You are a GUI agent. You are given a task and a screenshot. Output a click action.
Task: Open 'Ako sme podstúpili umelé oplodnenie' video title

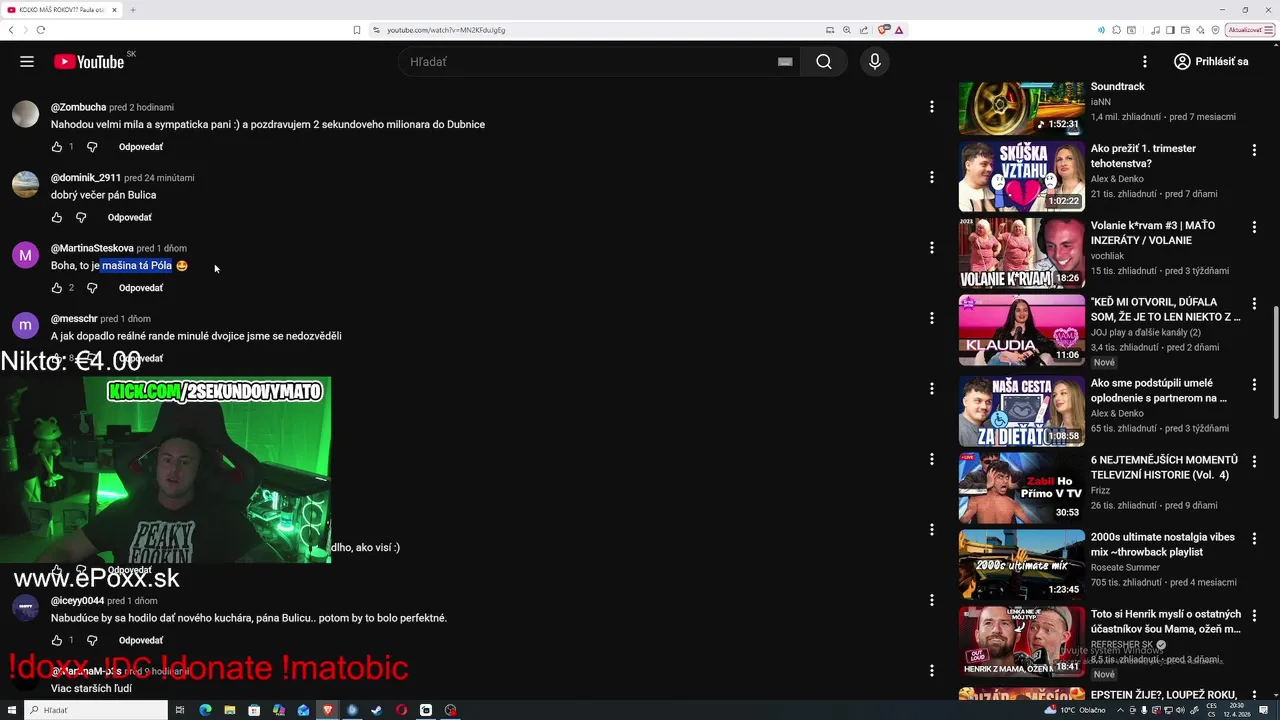click(1159, 390)
